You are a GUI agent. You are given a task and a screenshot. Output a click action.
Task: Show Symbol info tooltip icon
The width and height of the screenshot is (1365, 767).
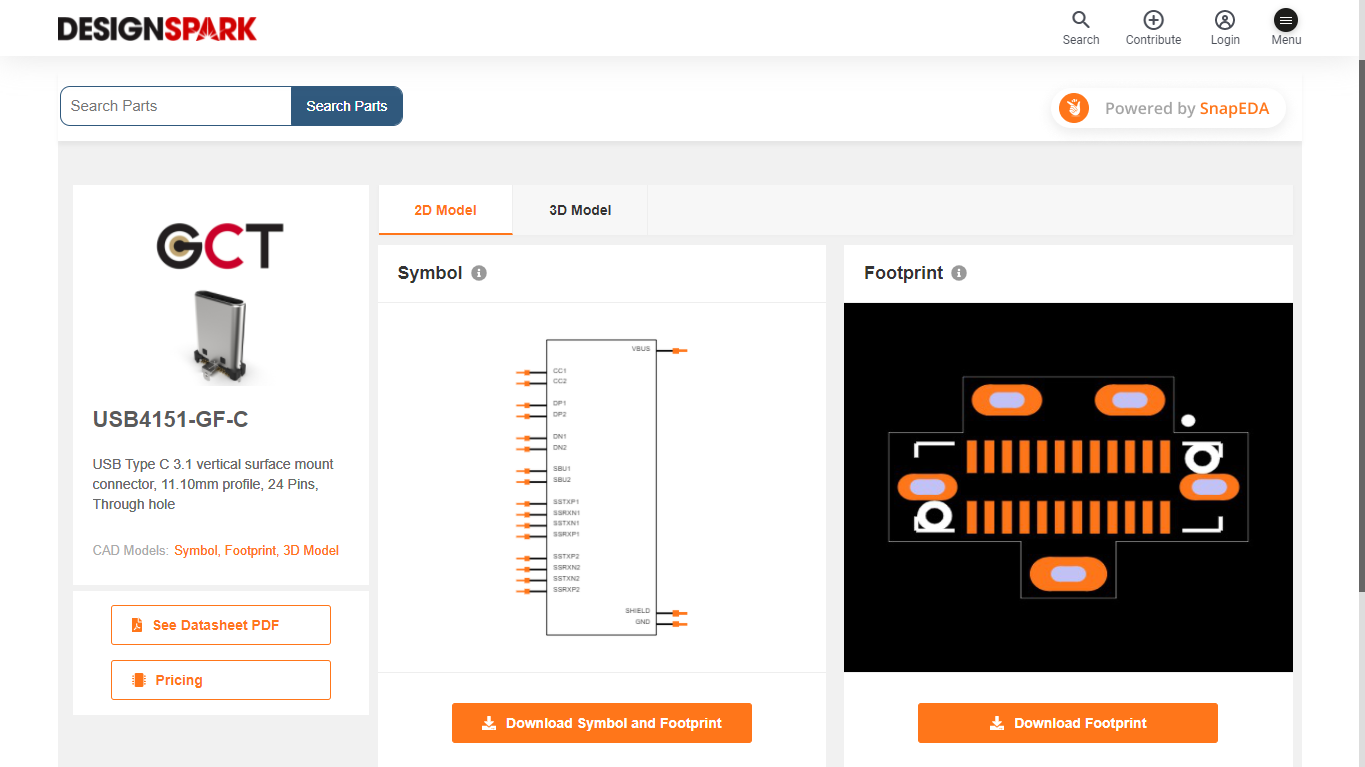(479, 273)
